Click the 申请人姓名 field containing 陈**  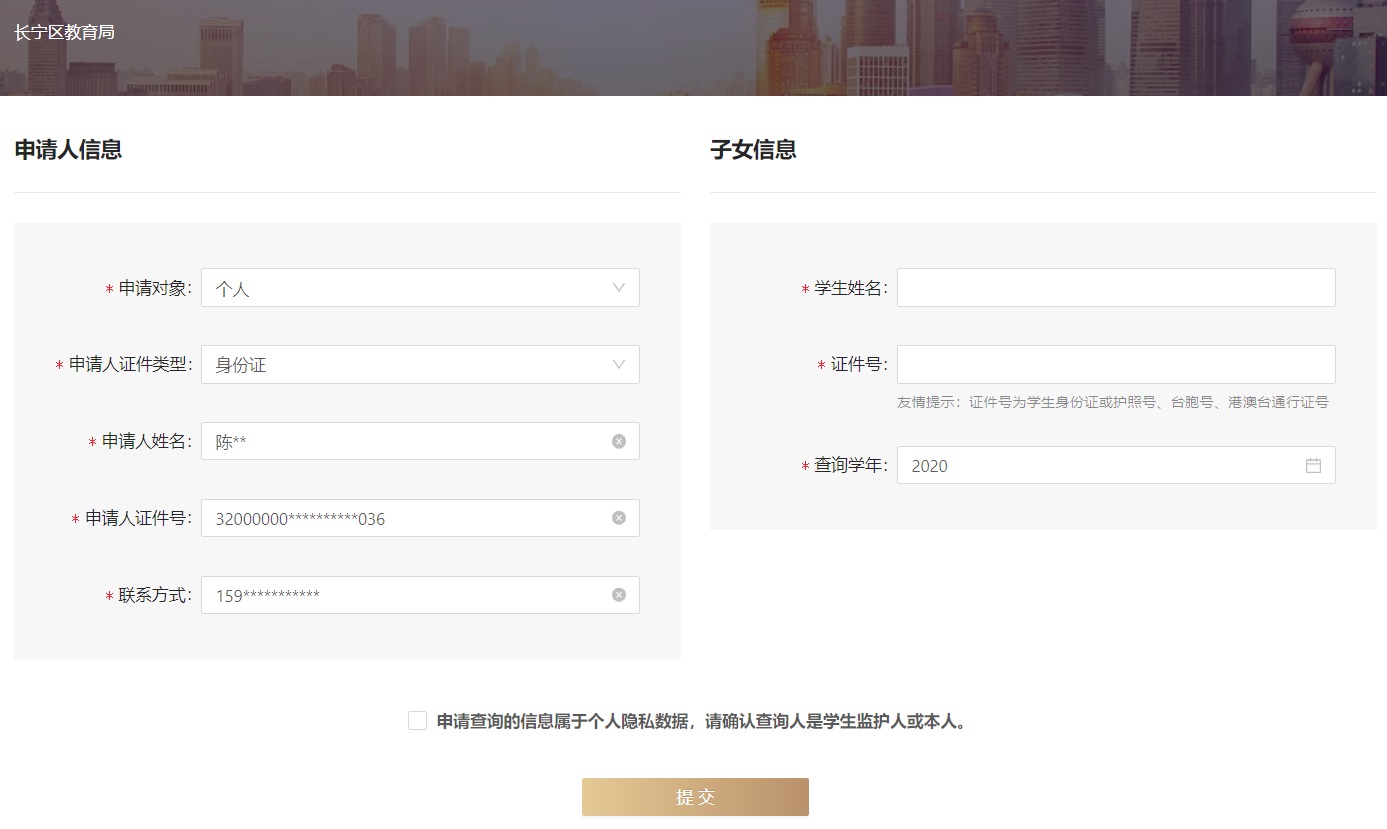400,441
